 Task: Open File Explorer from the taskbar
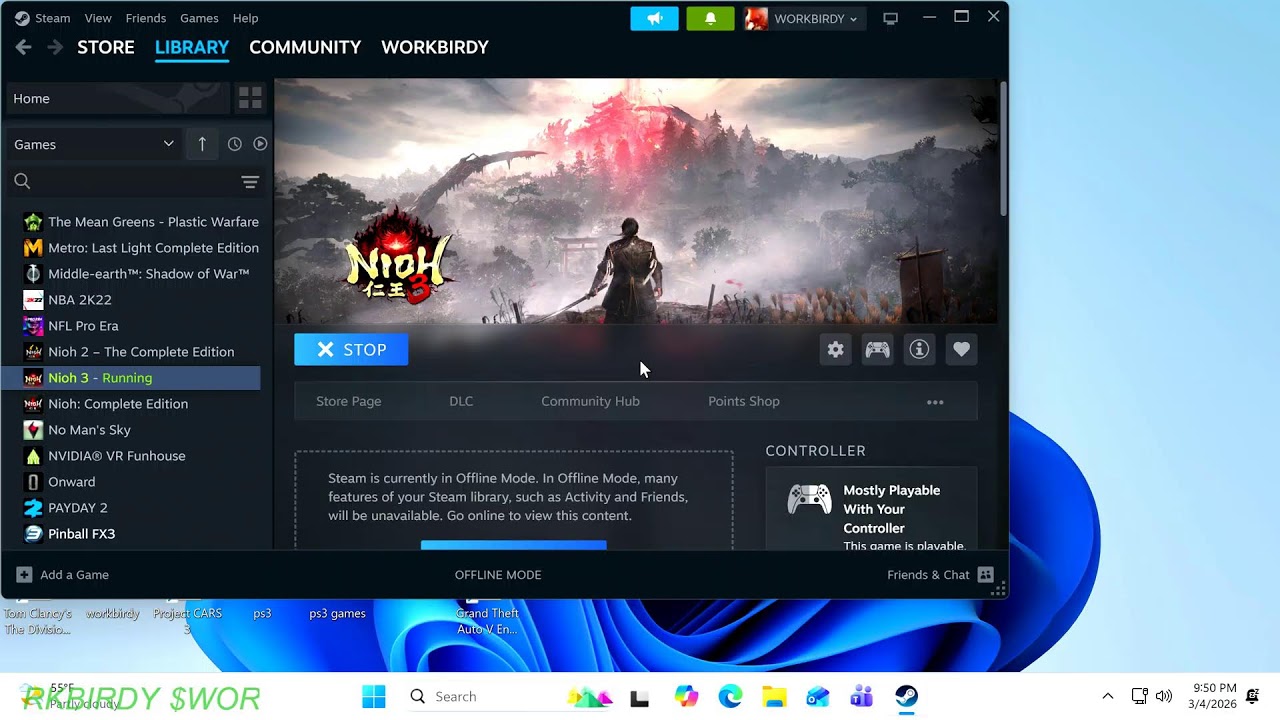pyautogui.click(x=774, y=696)
